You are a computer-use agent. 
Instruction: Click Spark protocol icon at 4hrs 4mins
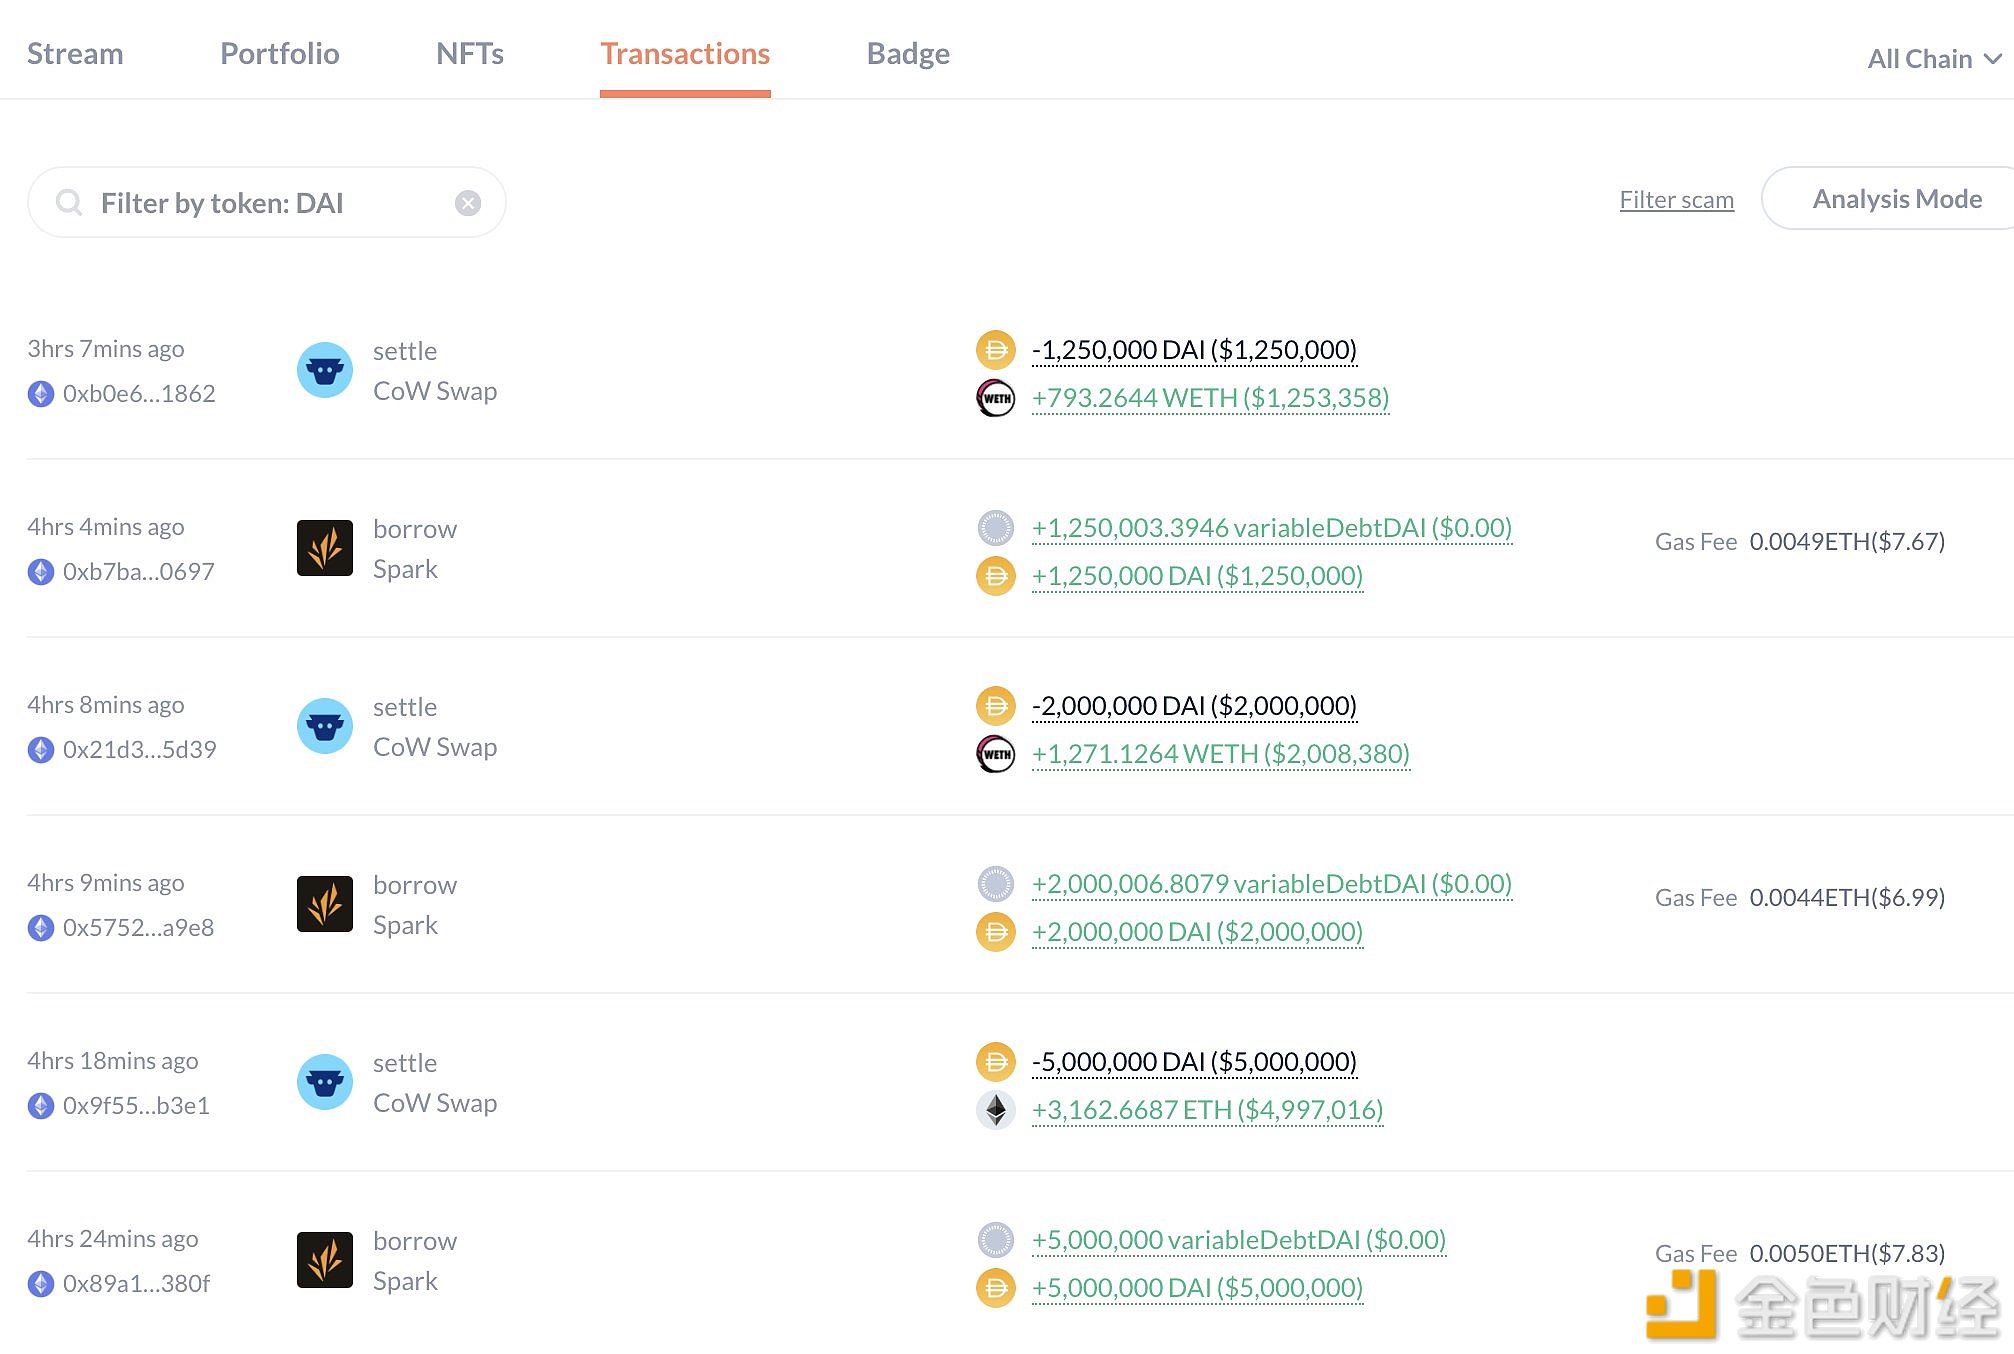click(325, 548)
